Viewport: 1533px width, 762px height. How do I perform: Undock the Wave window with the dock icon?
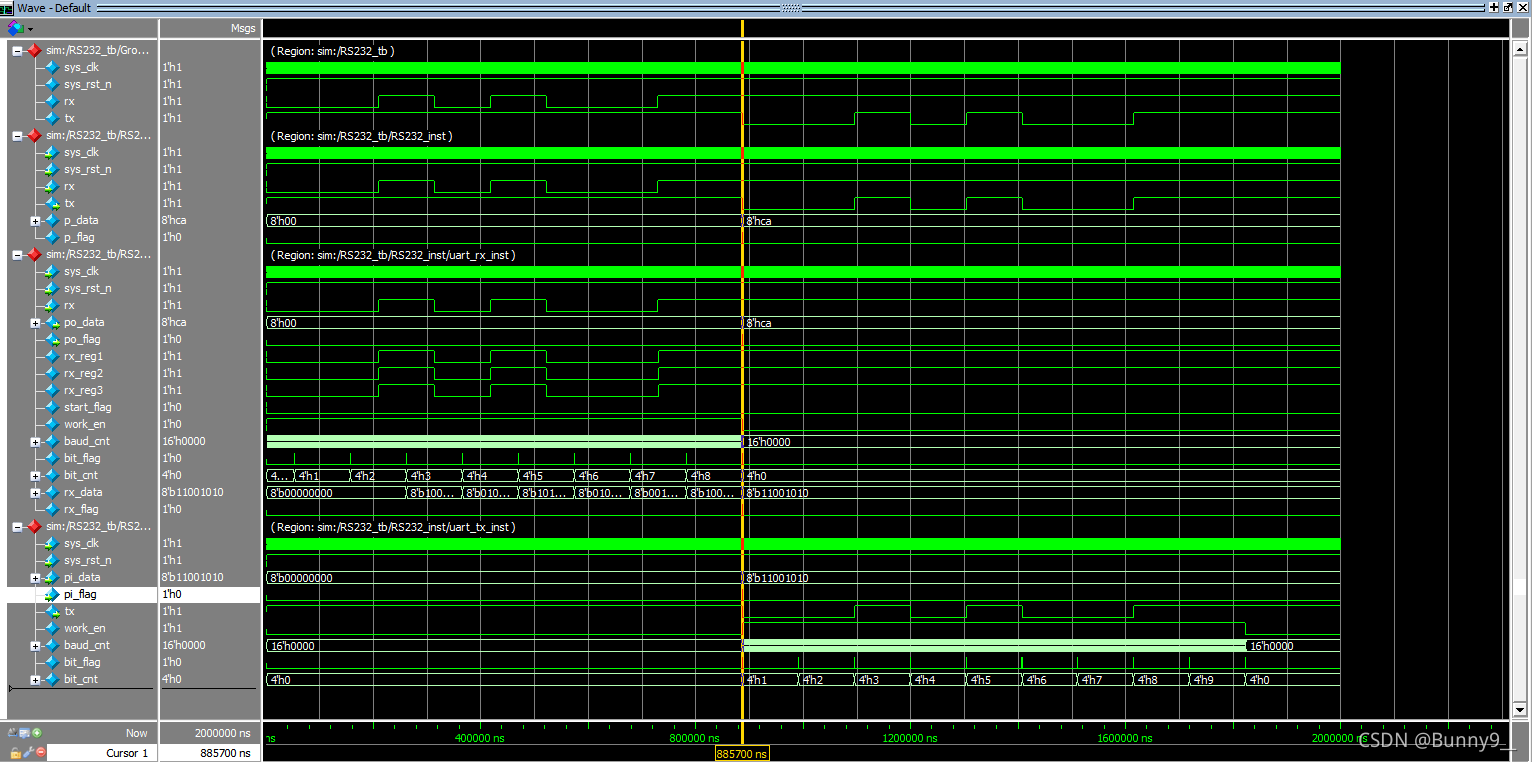(x=1508, y=7)
